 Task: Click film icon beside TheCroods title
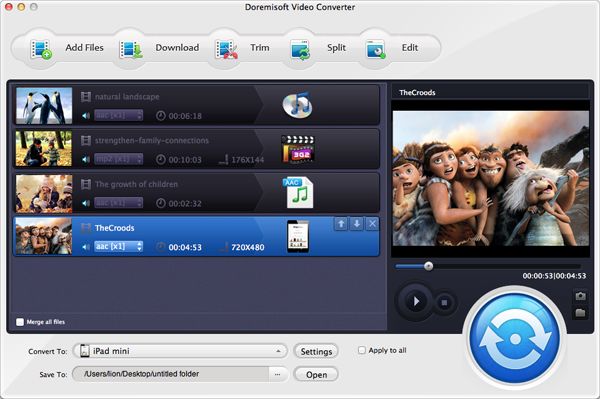tap(86, 228)
